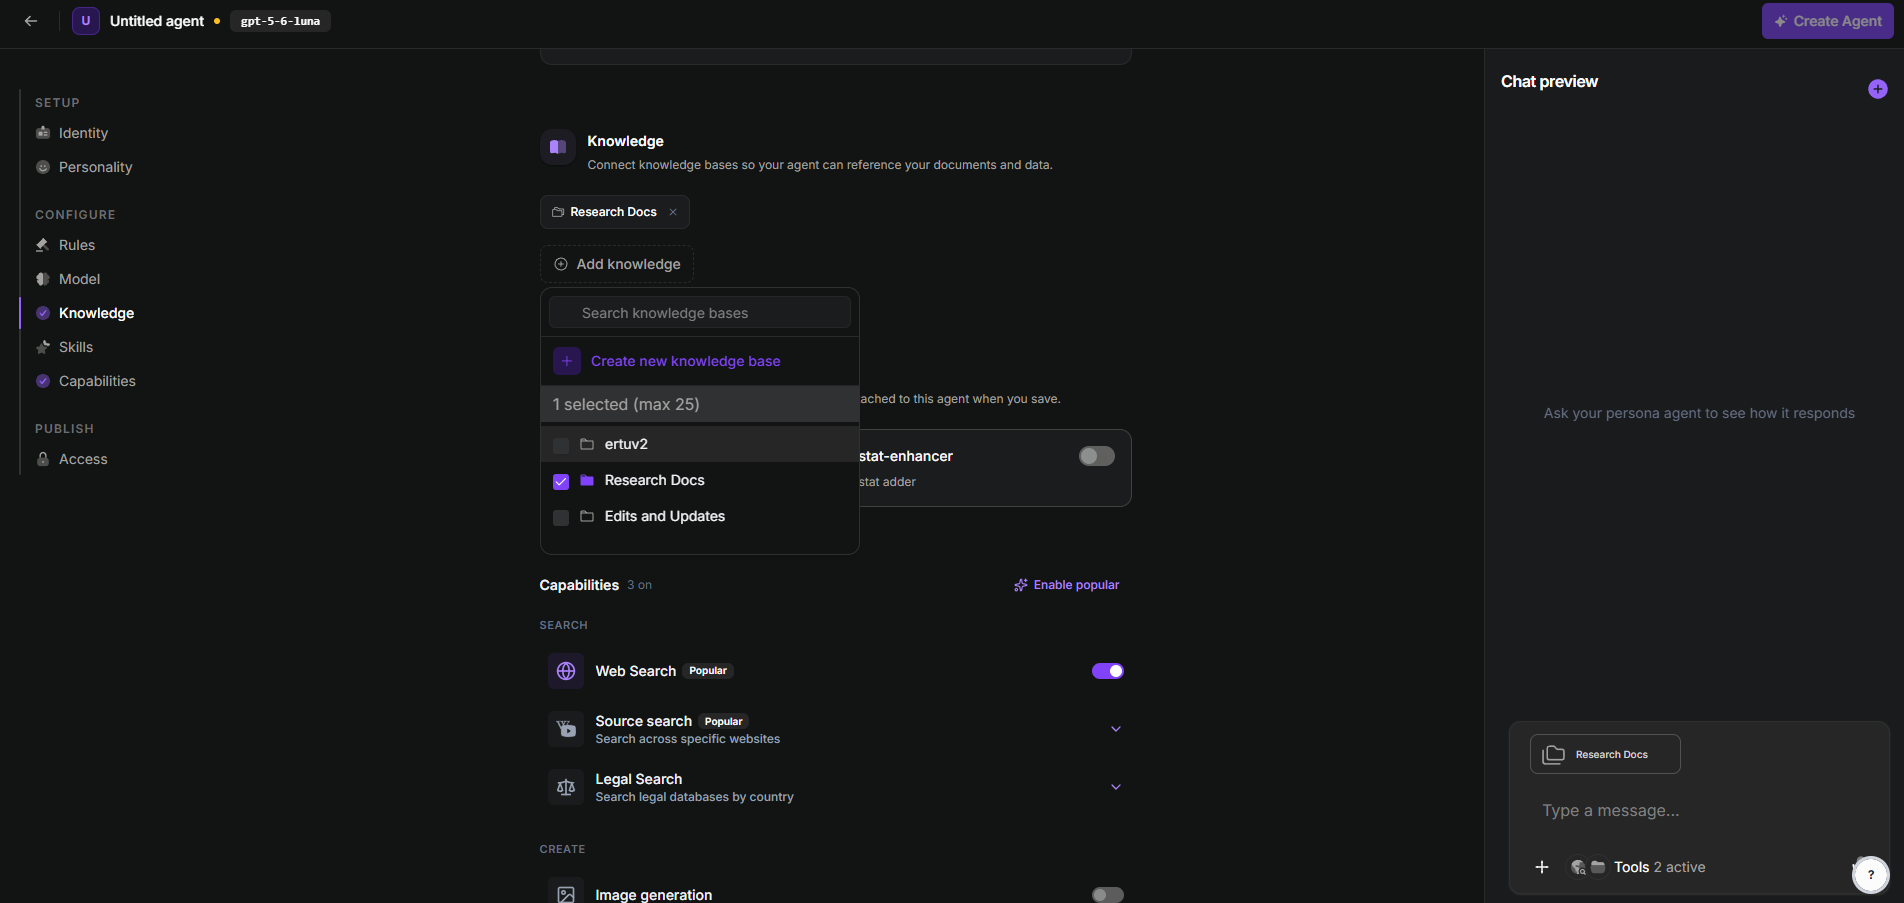
Task: Click the back arrow icon
Action: (31, 21)
